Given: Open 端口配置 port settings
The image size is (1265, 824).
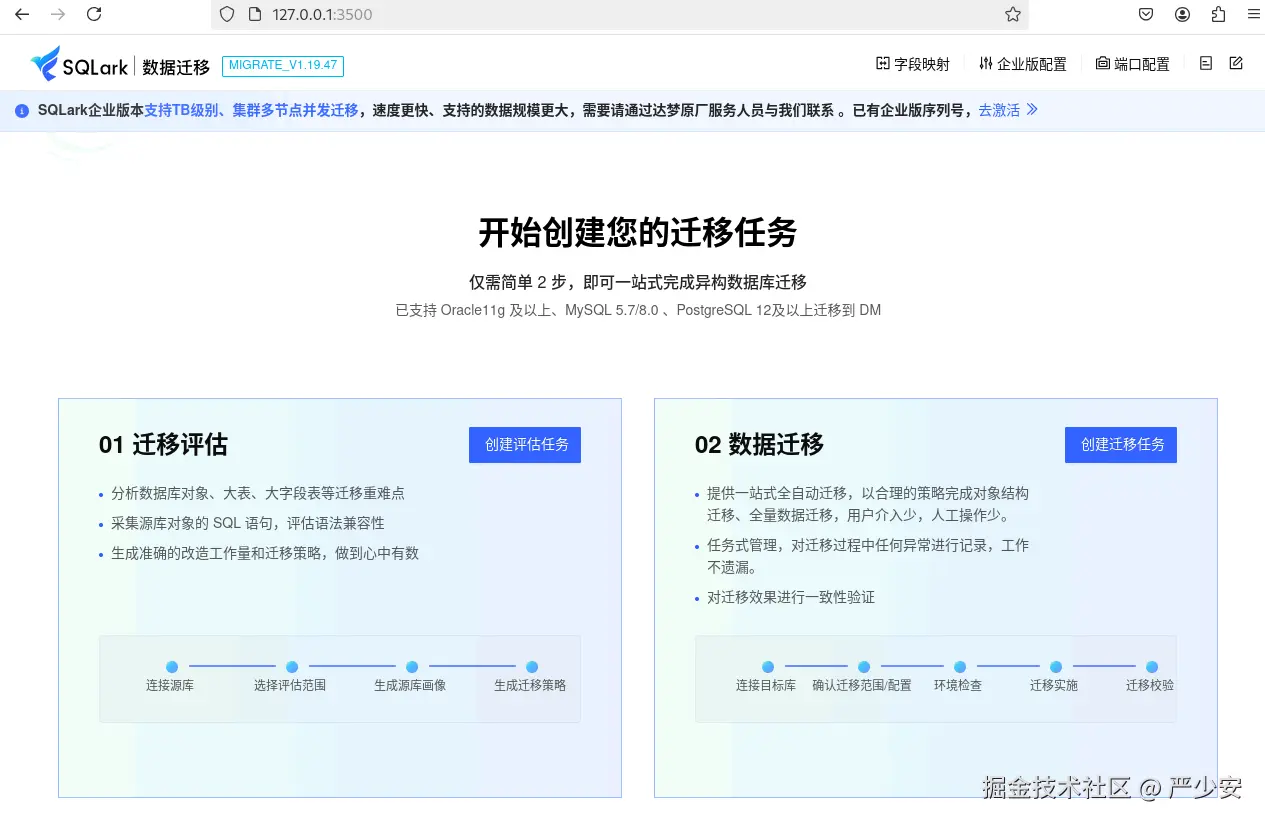Looking at the screenshot, I should click(x=1132, y=64).
